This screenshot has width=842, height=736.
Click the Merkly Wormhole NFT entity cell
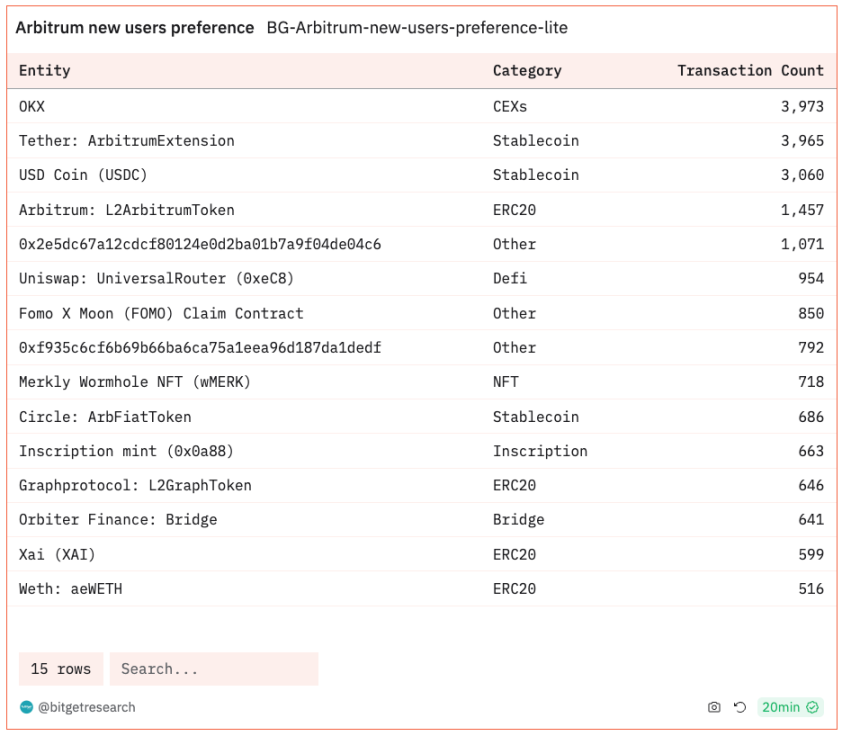(x=135, y=382)
